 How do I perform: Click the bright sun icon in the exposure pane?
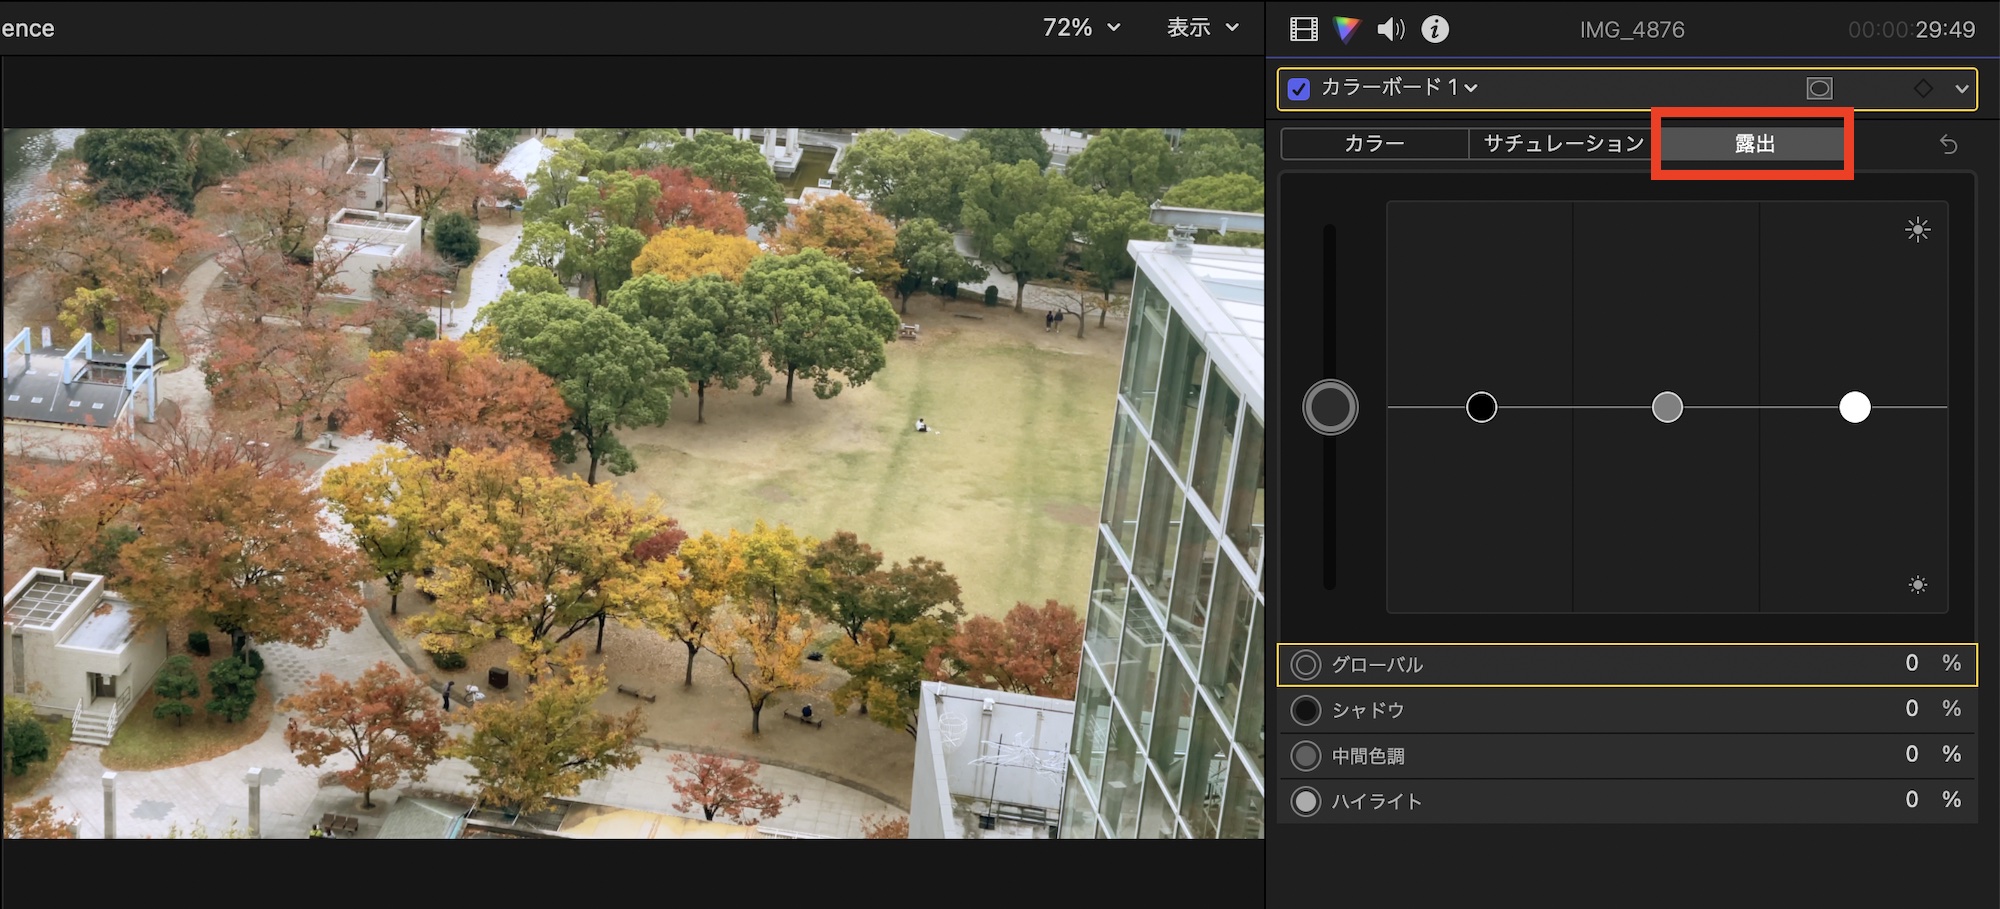(1917, 230)
